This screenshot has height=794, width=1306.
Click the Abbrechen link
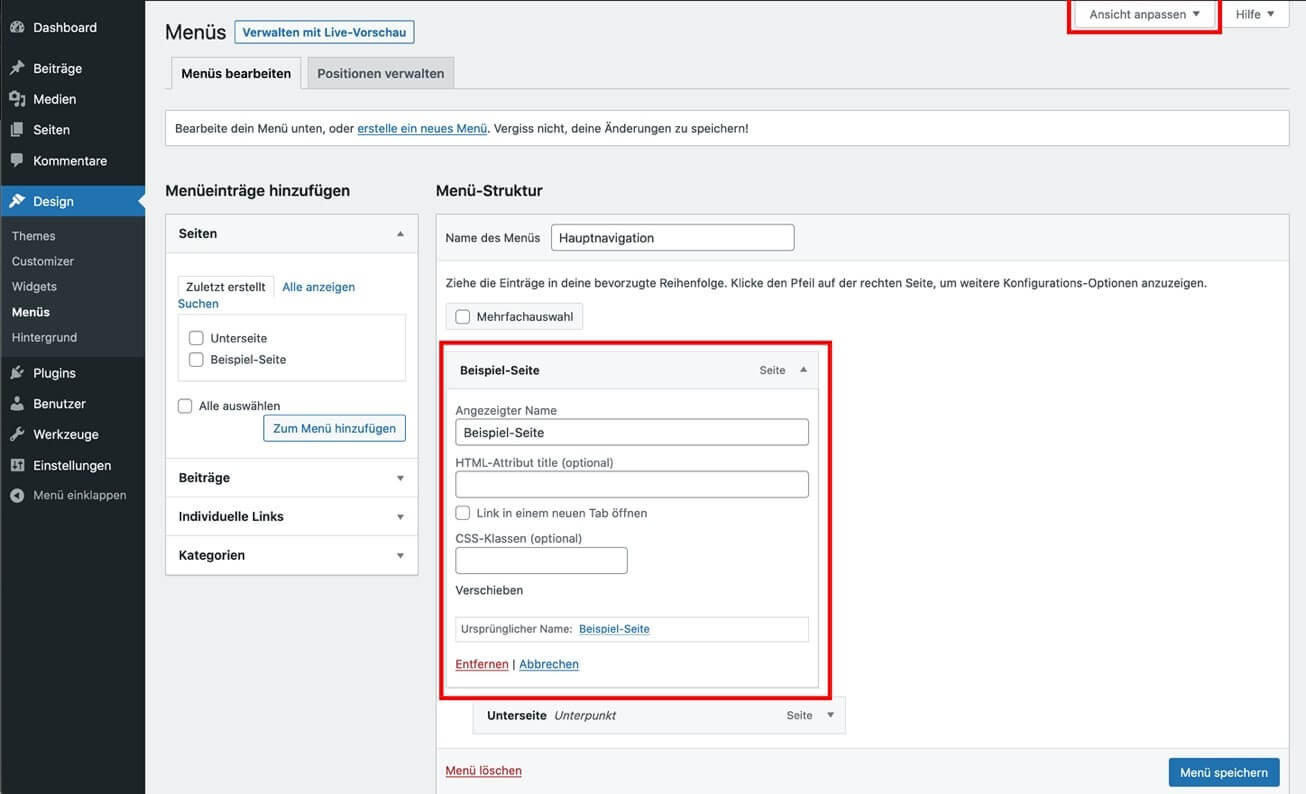point(549,664)
